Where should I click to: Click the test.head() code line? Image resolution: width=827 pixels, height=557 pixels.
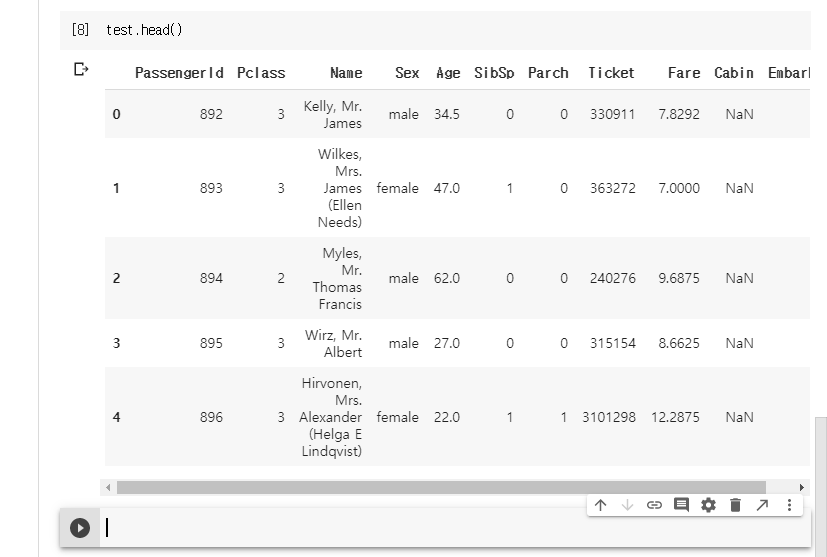[x=145, y=30]
